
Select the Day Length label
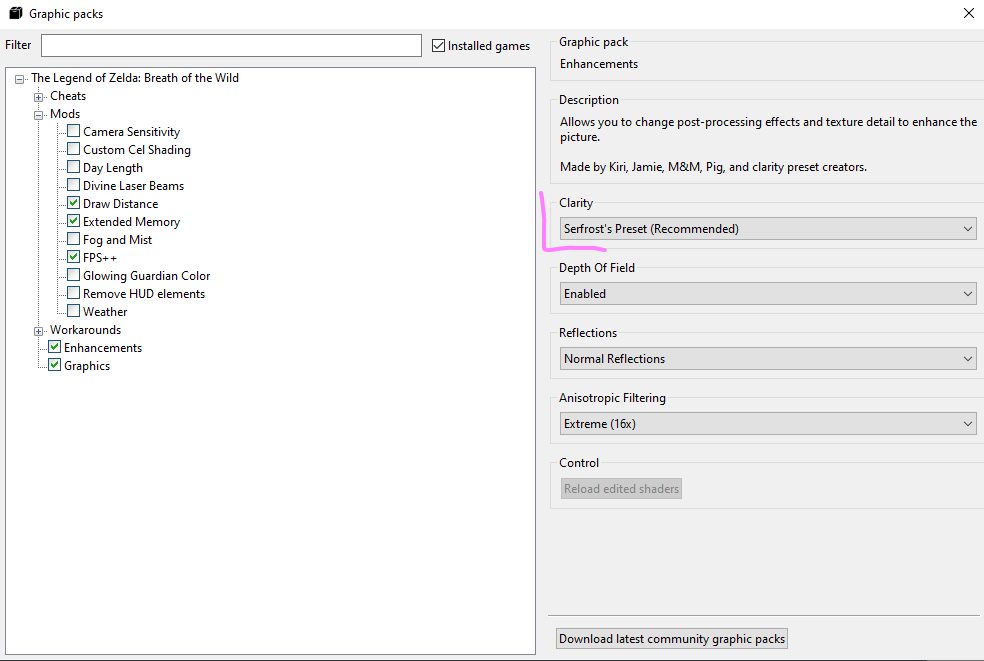tap(113, 168)
